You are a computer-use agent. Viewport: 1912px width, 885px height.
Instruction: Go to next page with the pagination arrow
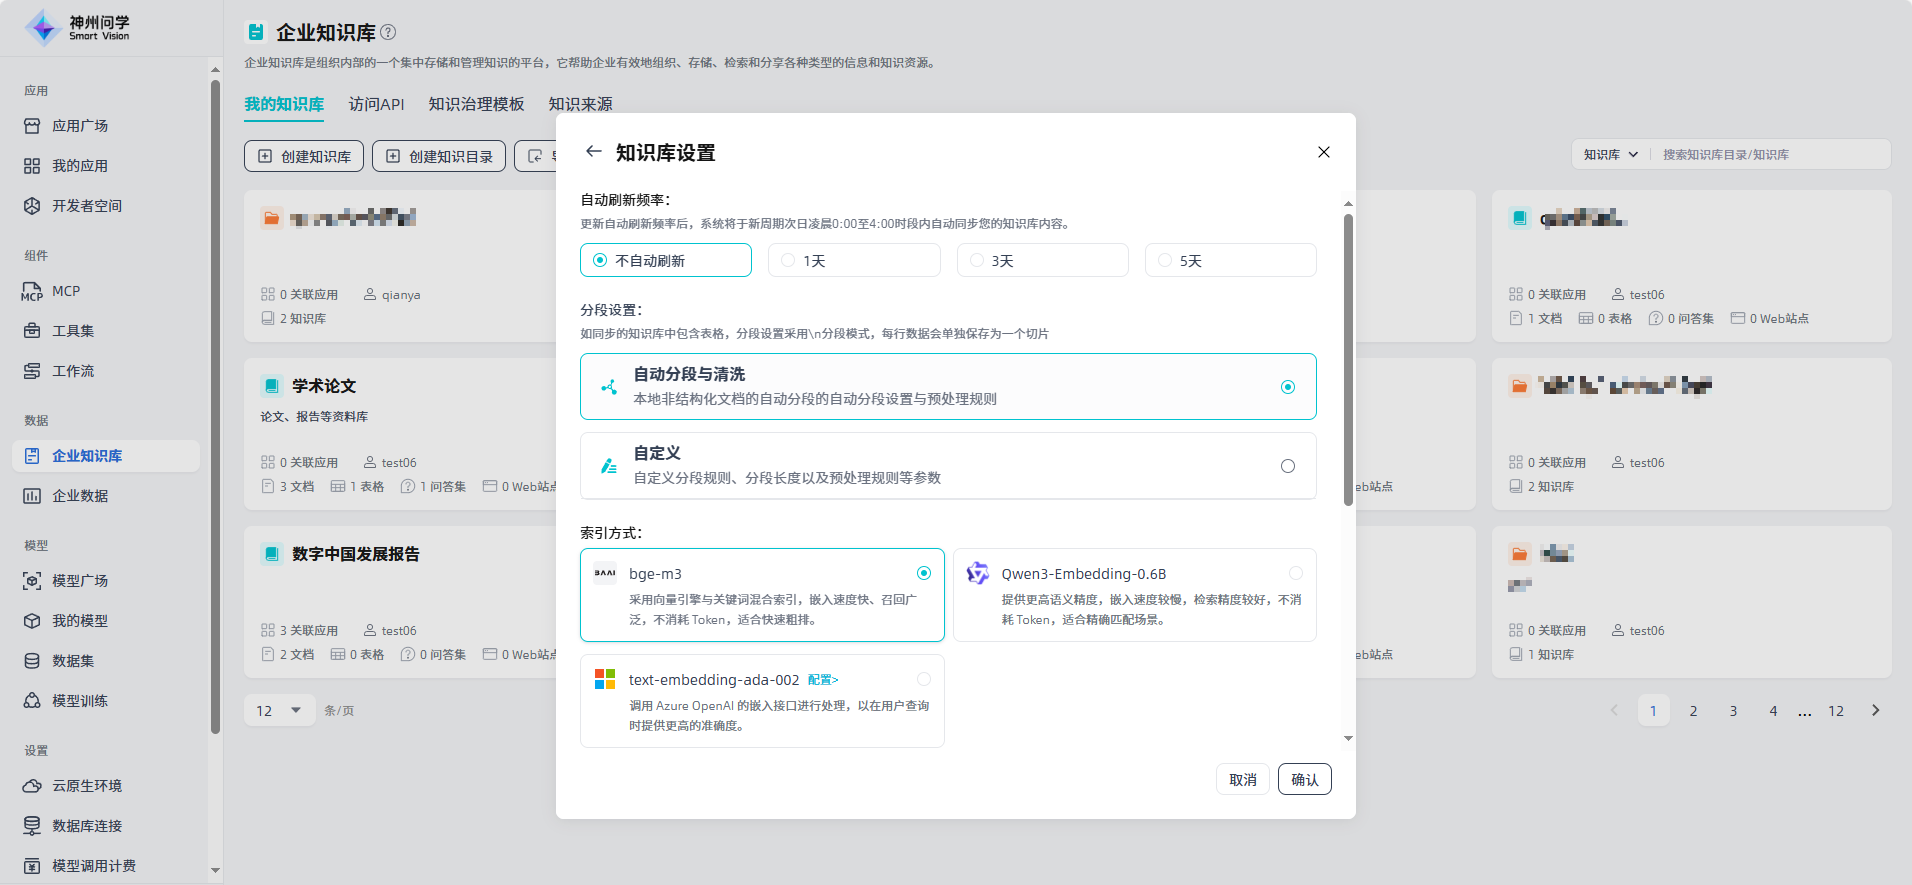coord(1875,711)
